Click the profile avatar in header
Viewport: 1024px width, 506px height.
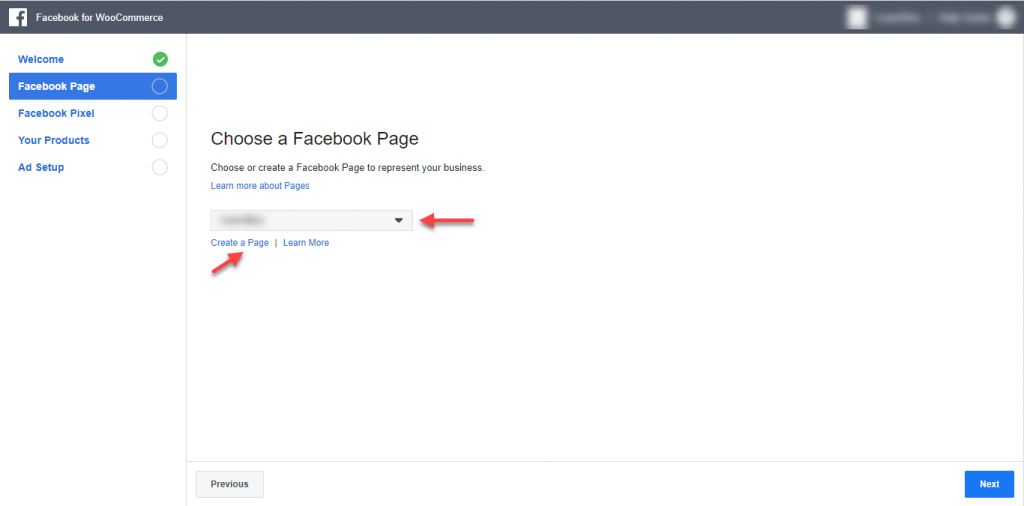[x=1004, y=18]
